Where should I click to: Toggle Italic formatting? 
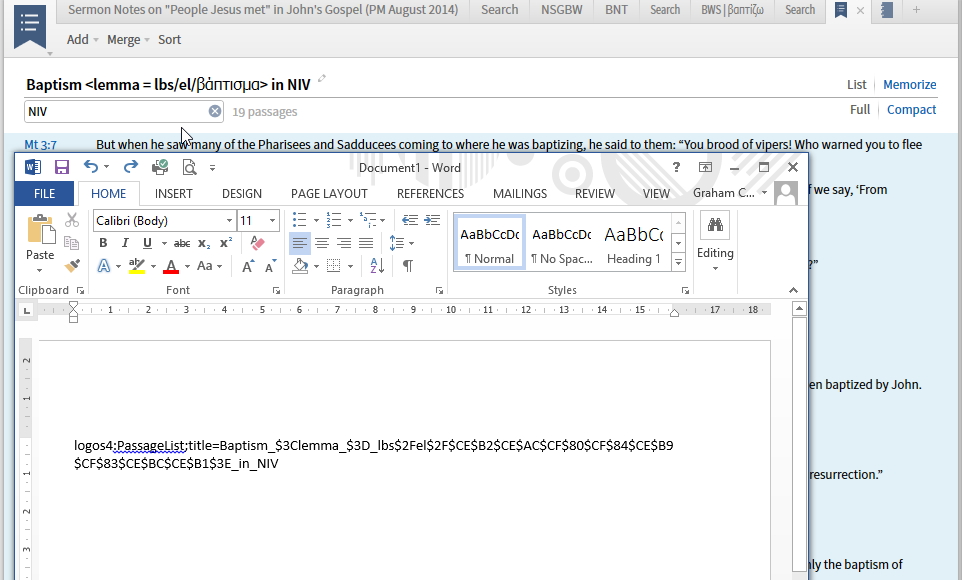pos(125,243)
